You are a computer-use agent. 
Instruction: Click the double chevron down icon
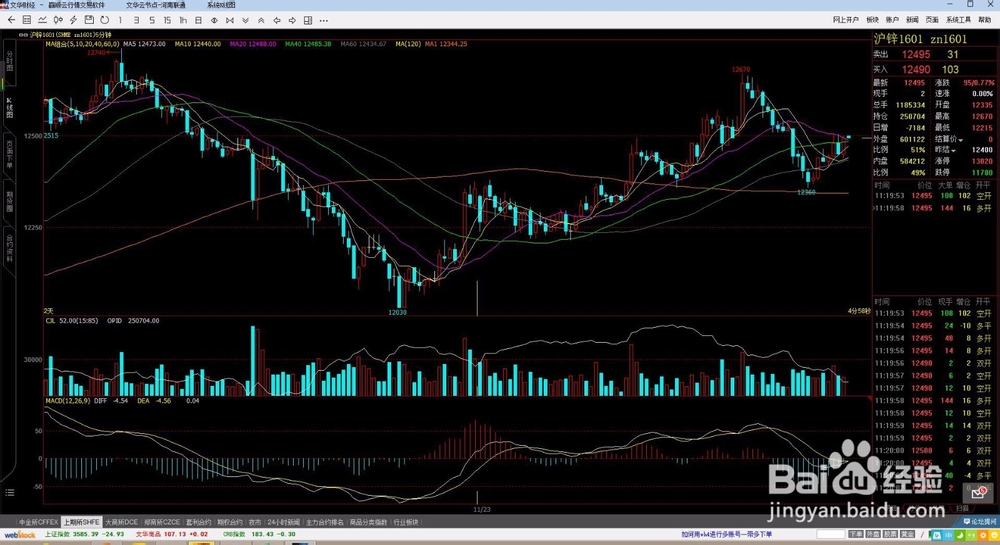tap(246, 20)
